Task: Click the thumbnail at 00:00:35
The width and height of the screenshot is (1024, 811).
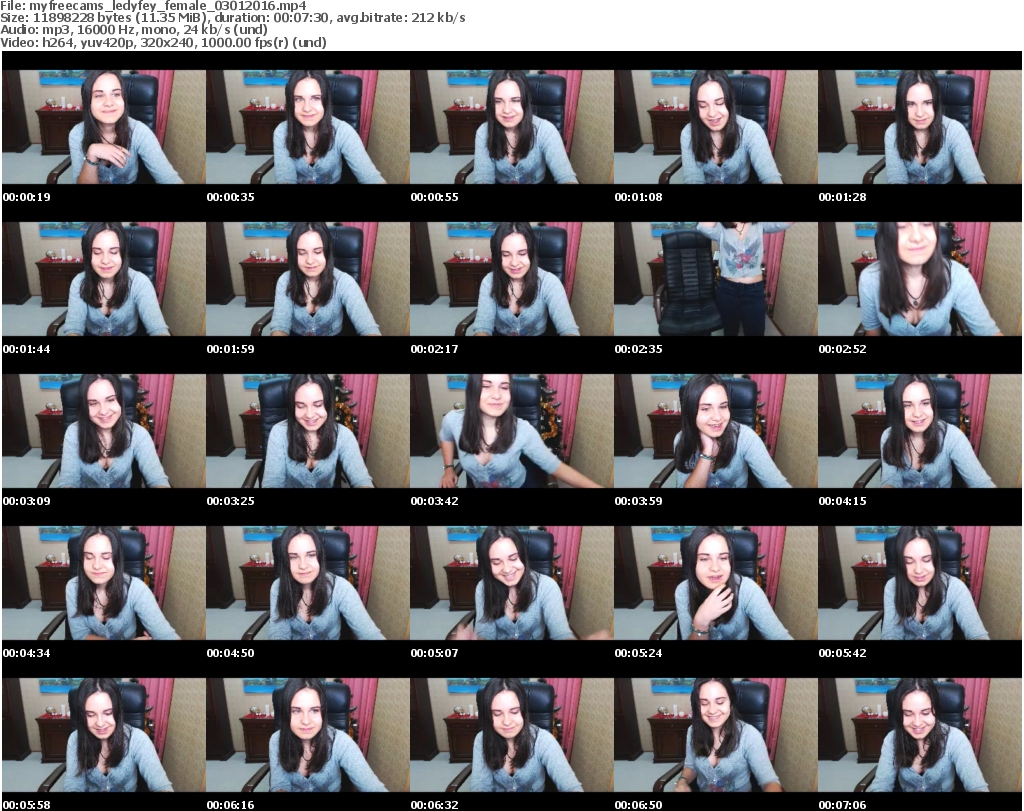Action: [x=308, y=127]
